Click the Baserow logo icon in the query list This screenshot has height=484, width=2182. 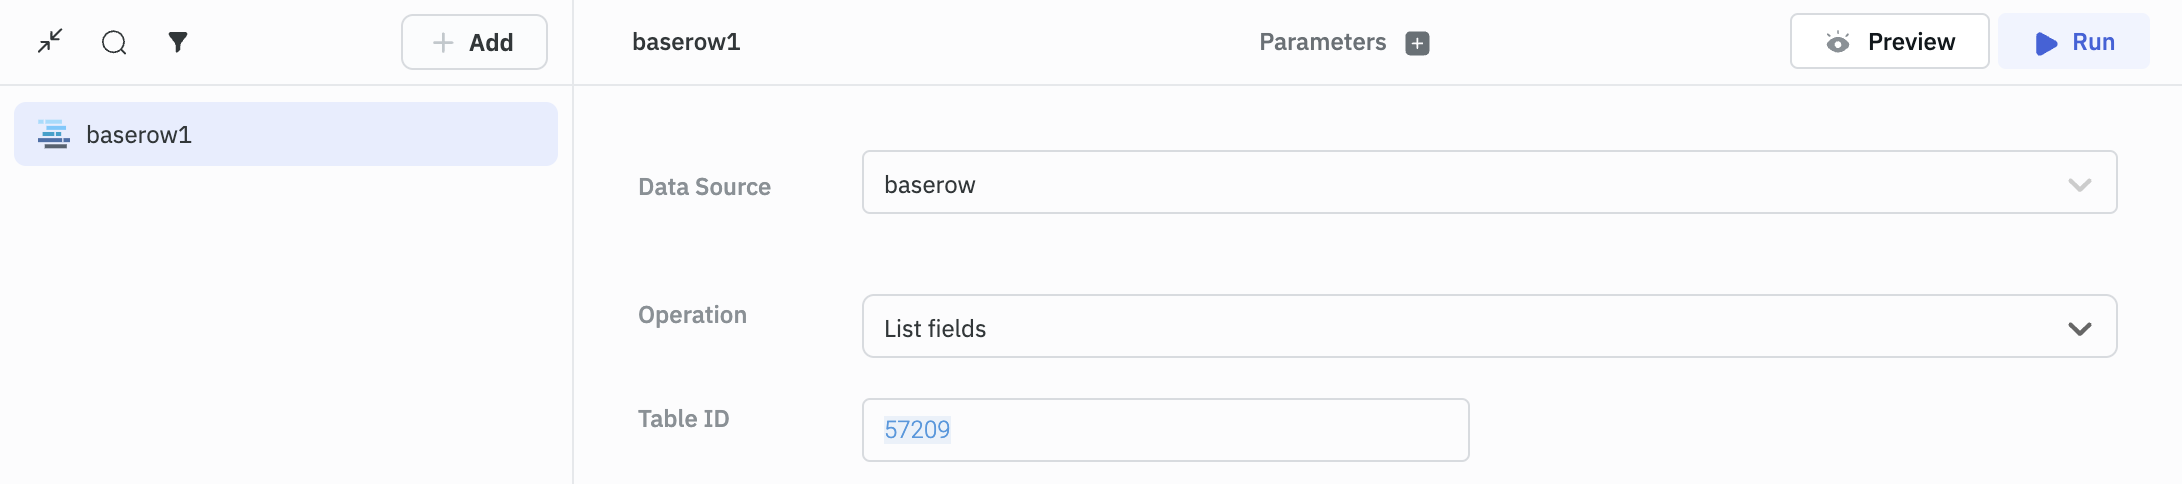(54, 134)
